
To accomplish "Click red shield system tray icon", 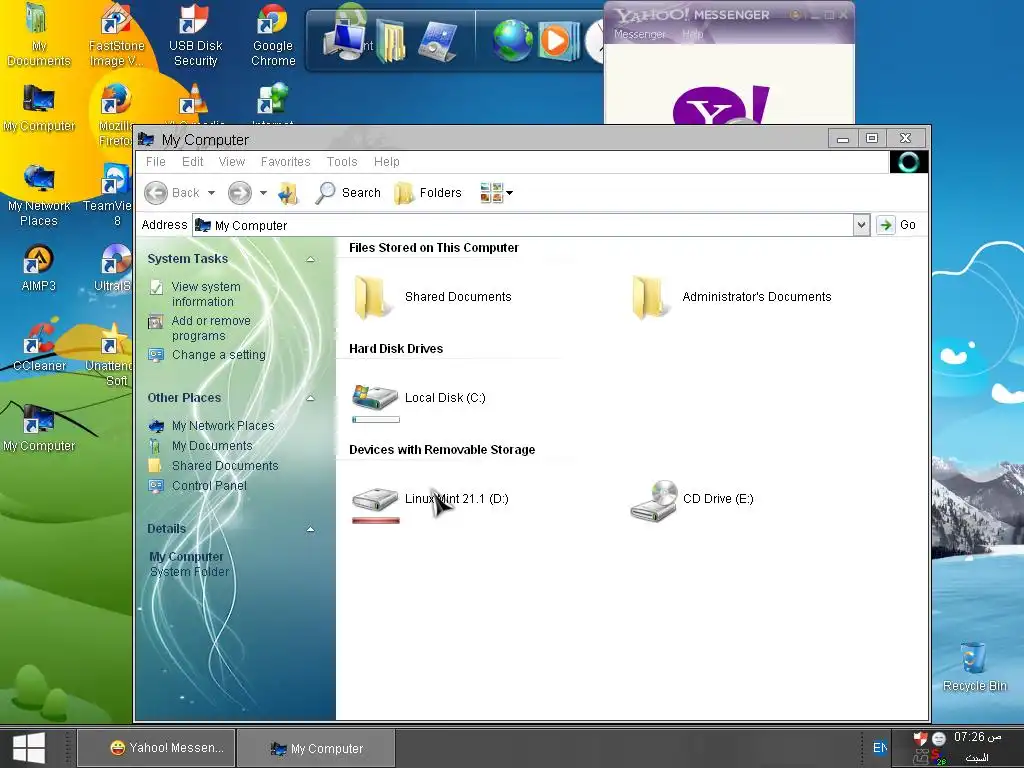I will click(920, 739).
